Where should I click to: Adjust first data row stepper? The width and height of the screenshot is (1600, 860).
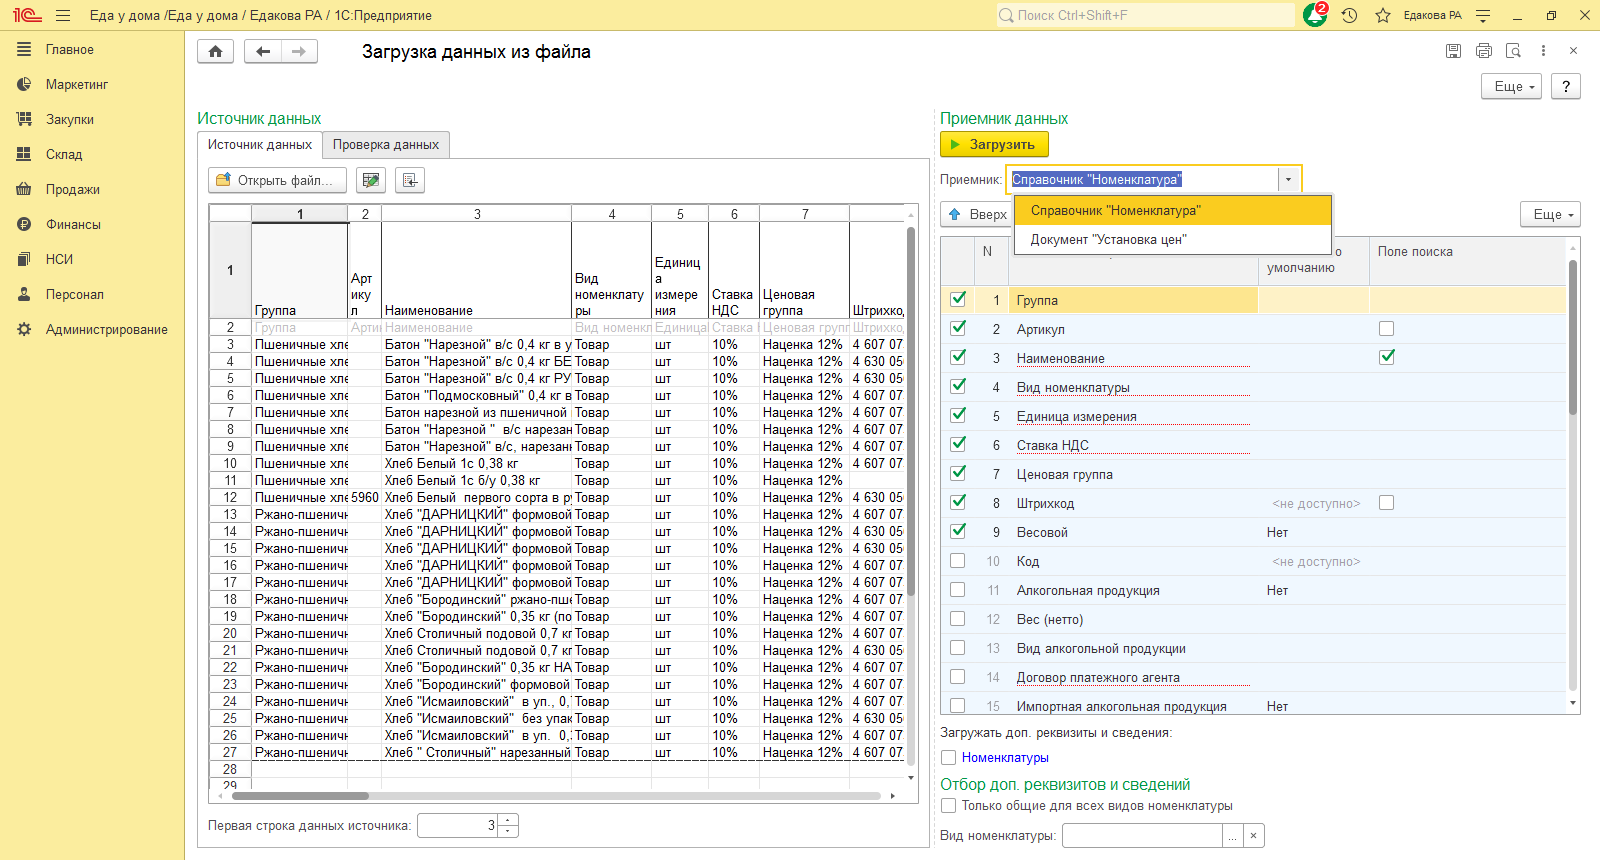pyautogui.click(x=508, y=825)
